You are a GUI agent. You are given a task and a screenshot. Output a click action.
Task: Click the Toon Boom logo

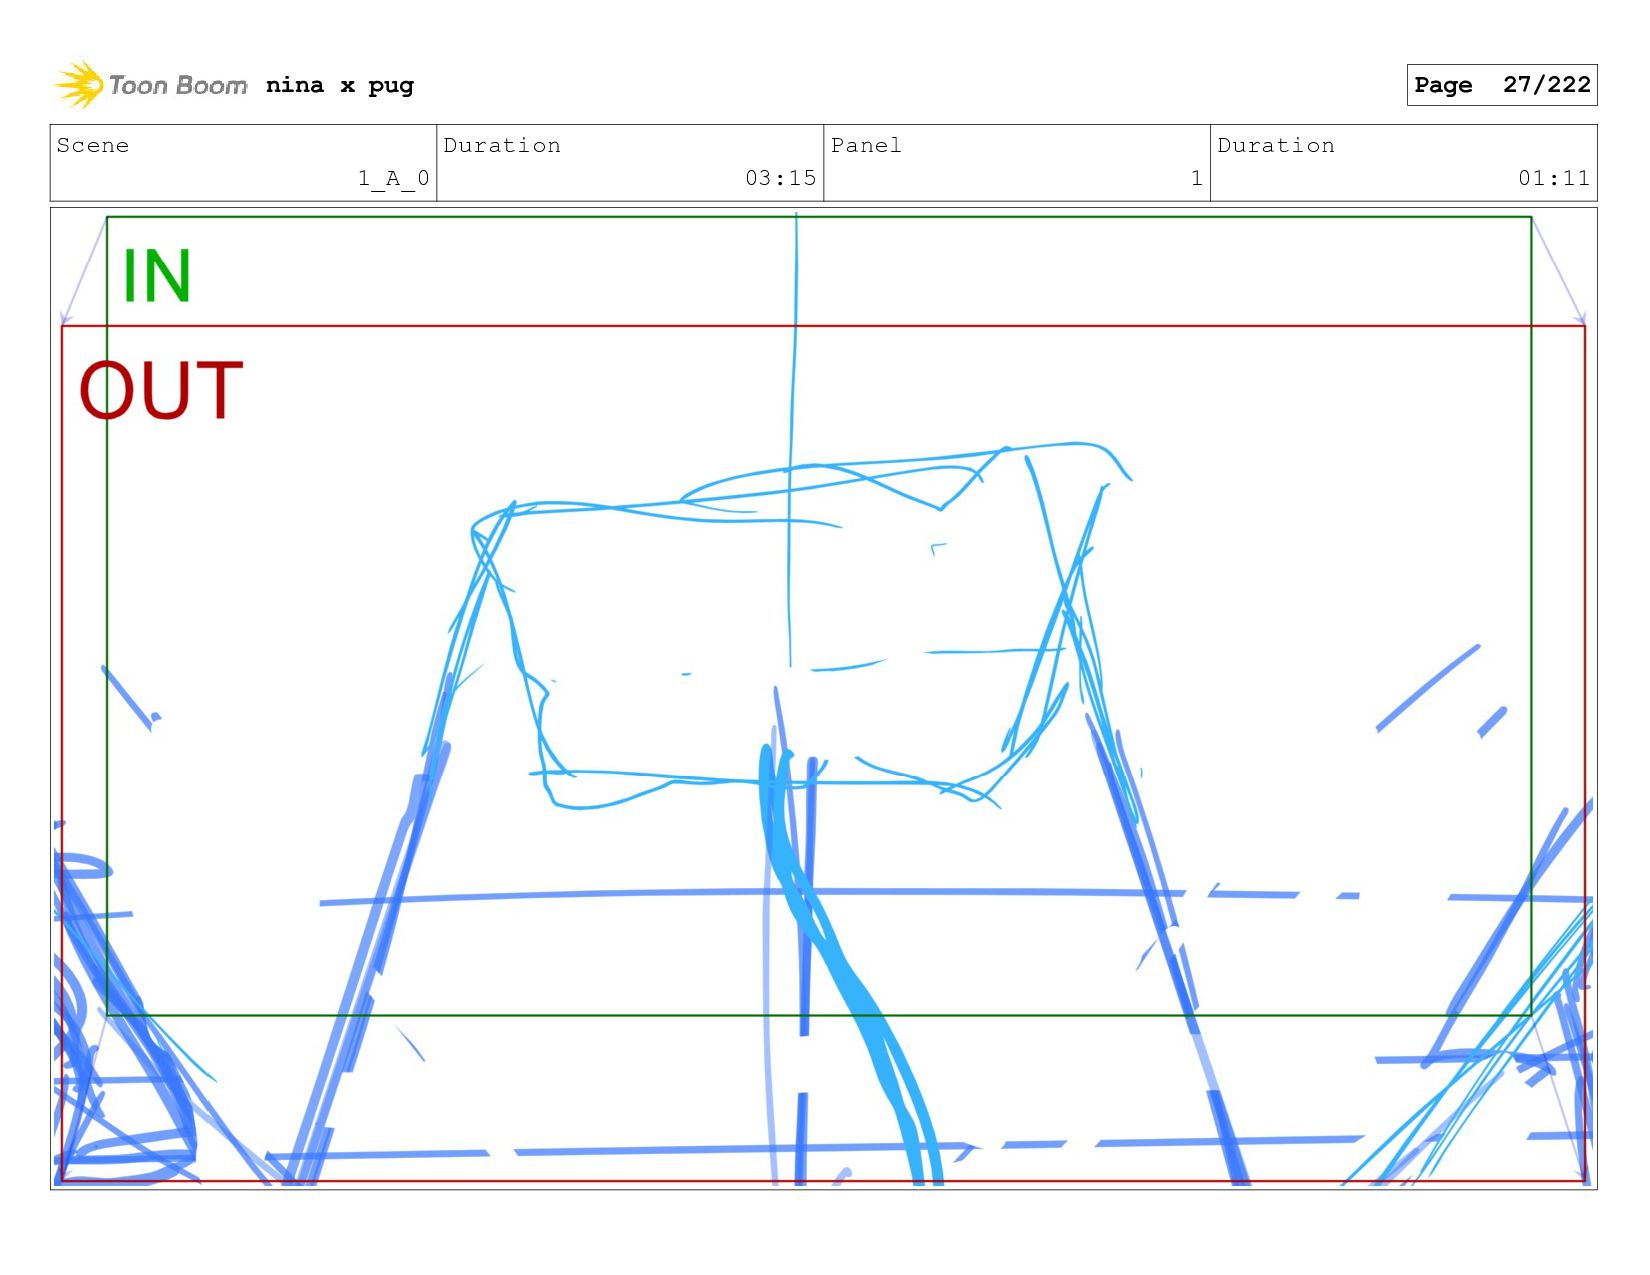point(150,85)
